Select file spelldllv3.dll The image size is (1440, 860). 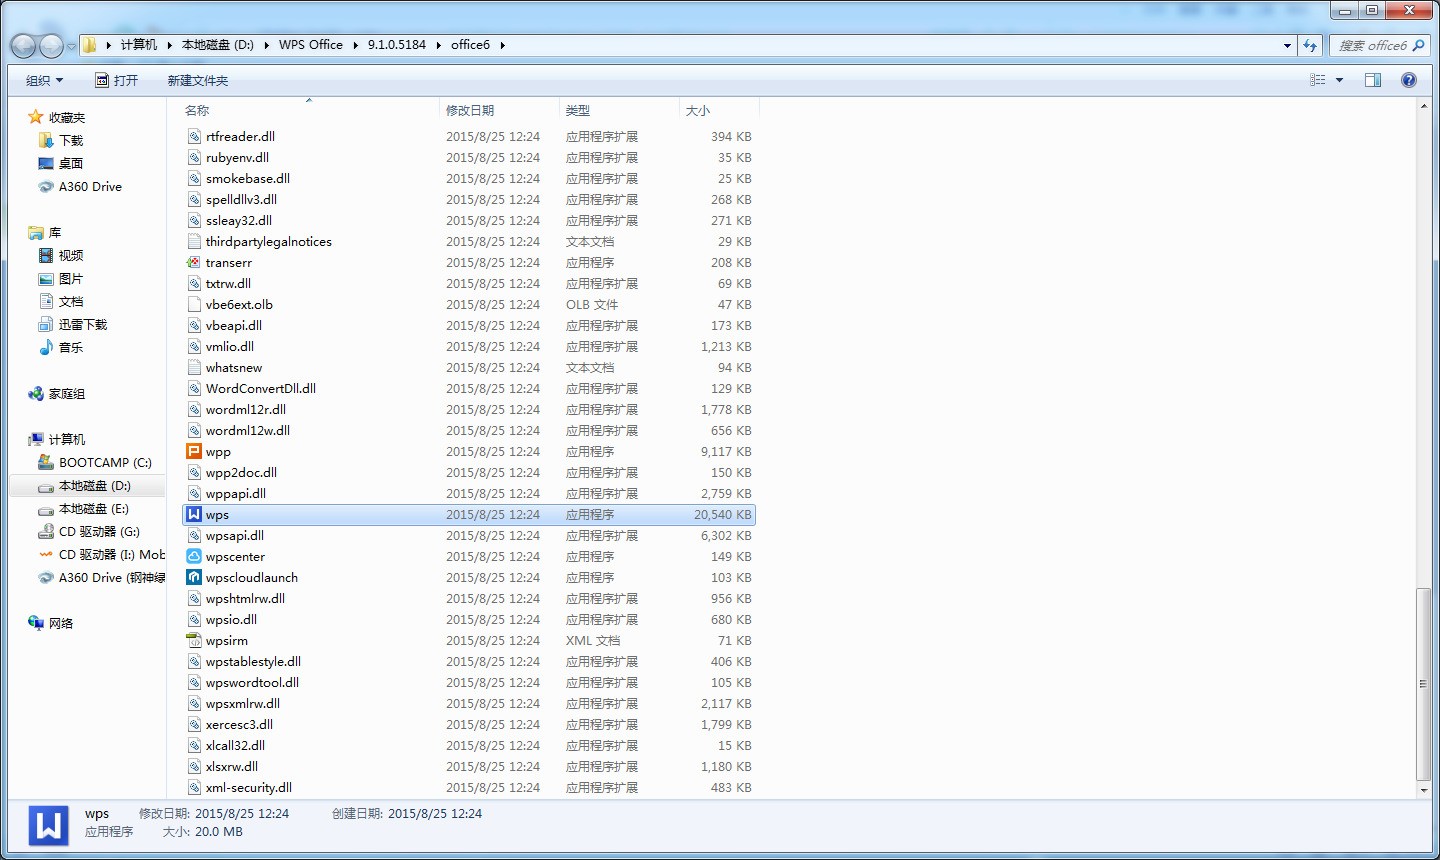pos(241,199)
